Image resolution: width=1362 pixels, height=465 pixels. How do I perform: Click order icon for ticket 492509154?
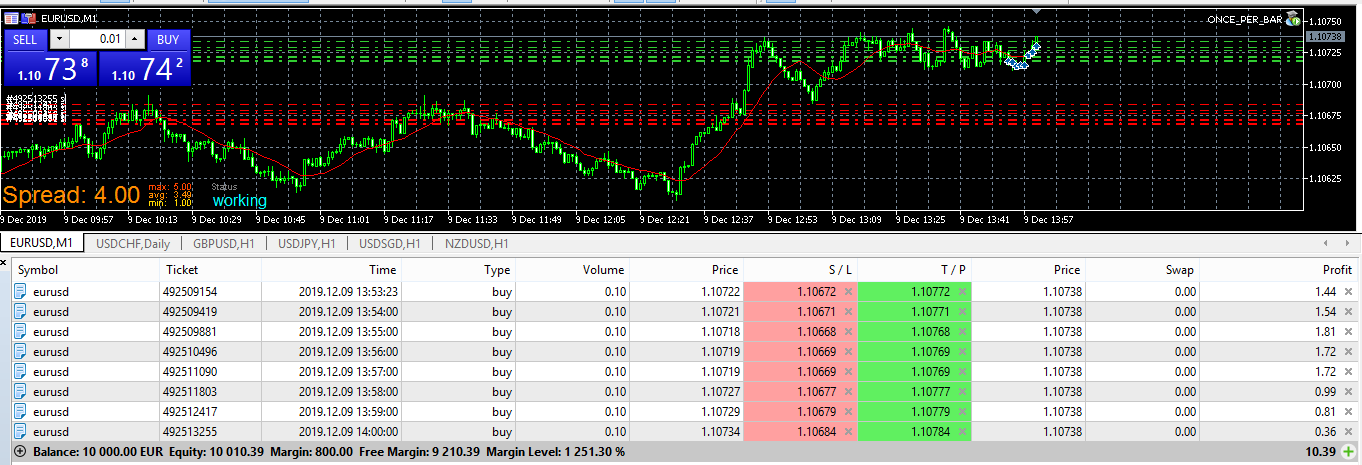(x=21, y=291)
